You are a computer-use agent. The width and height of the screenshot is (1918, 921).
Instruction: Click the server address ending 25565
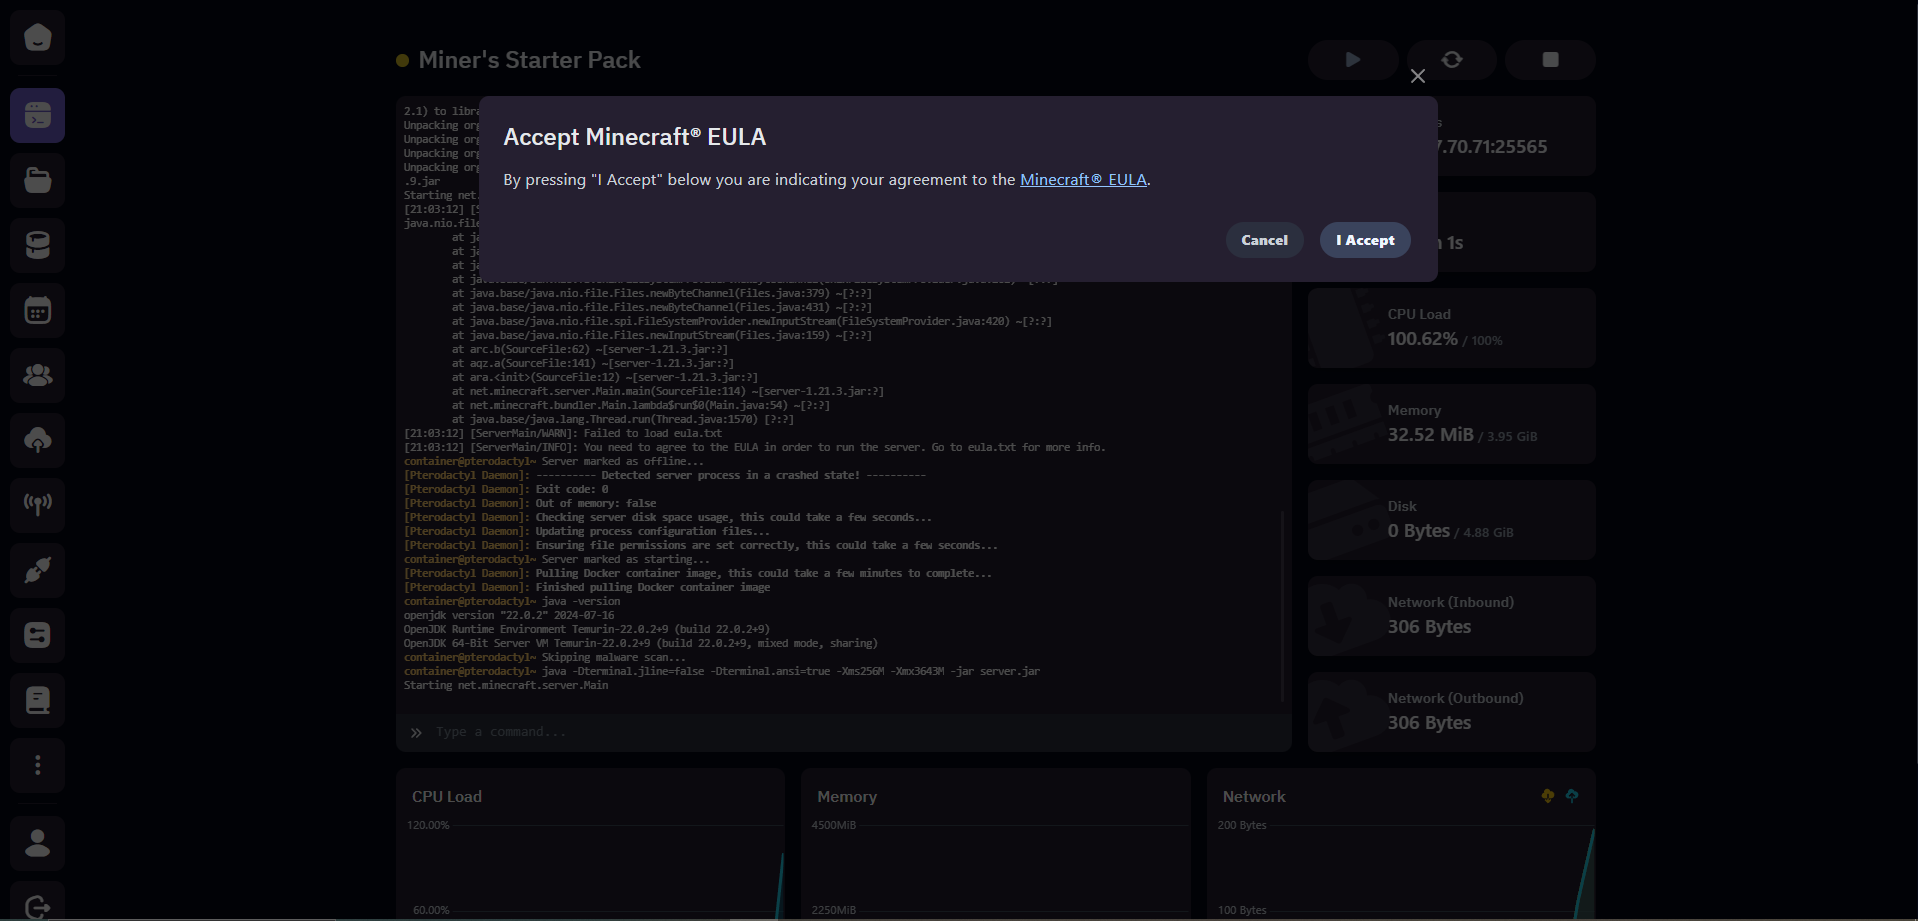(x=1492, y=147)
